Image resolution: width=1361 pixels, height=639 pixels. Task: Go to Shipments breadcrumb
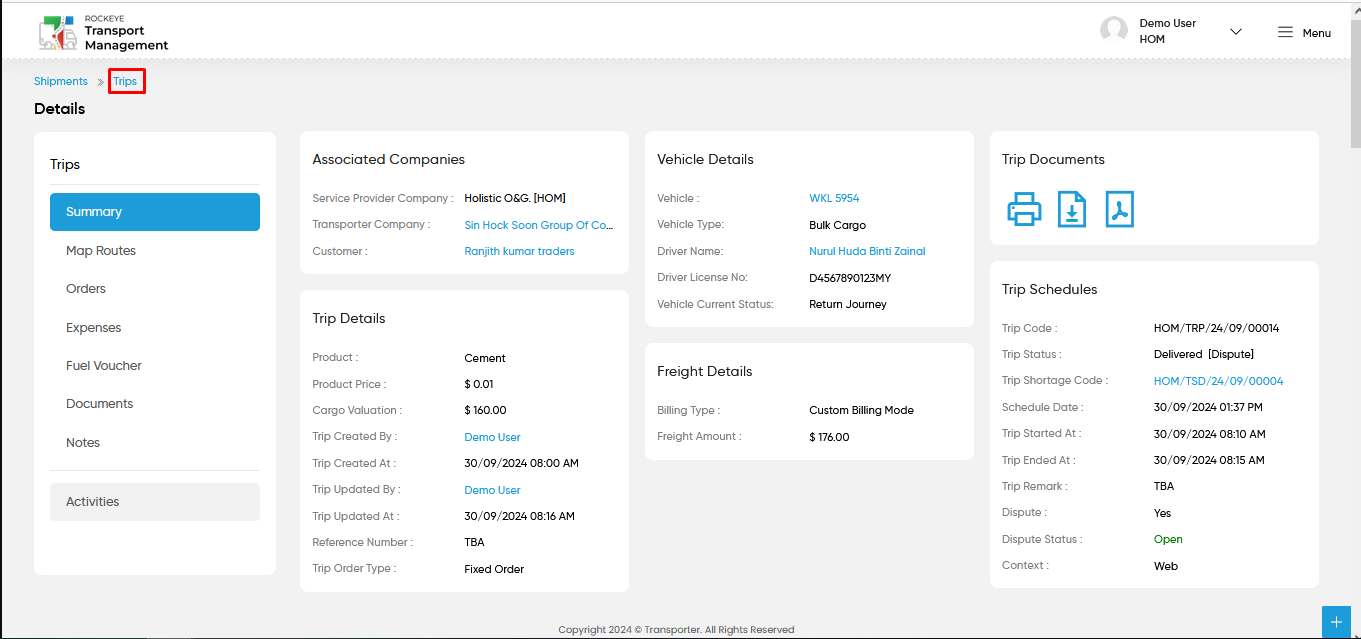tap(61, 81)
